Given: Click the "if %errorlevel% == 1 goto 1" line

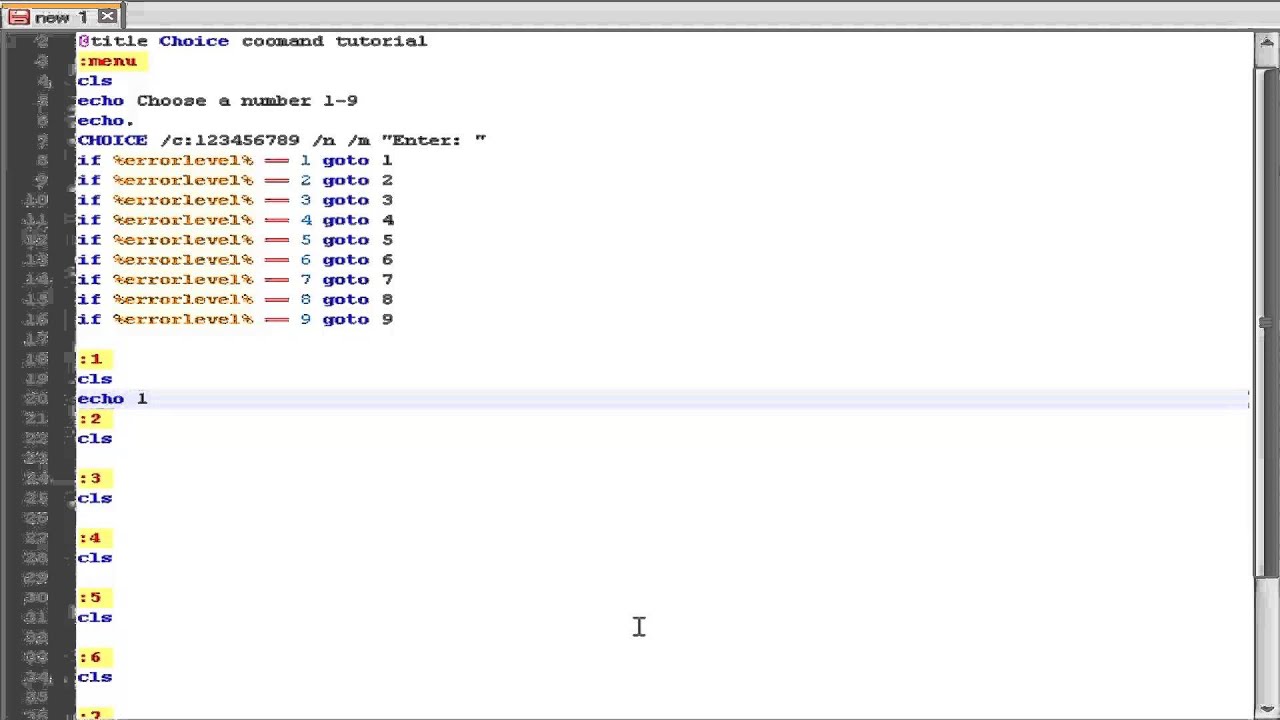Looking at the screenshot, I should [x=235, y=161].
